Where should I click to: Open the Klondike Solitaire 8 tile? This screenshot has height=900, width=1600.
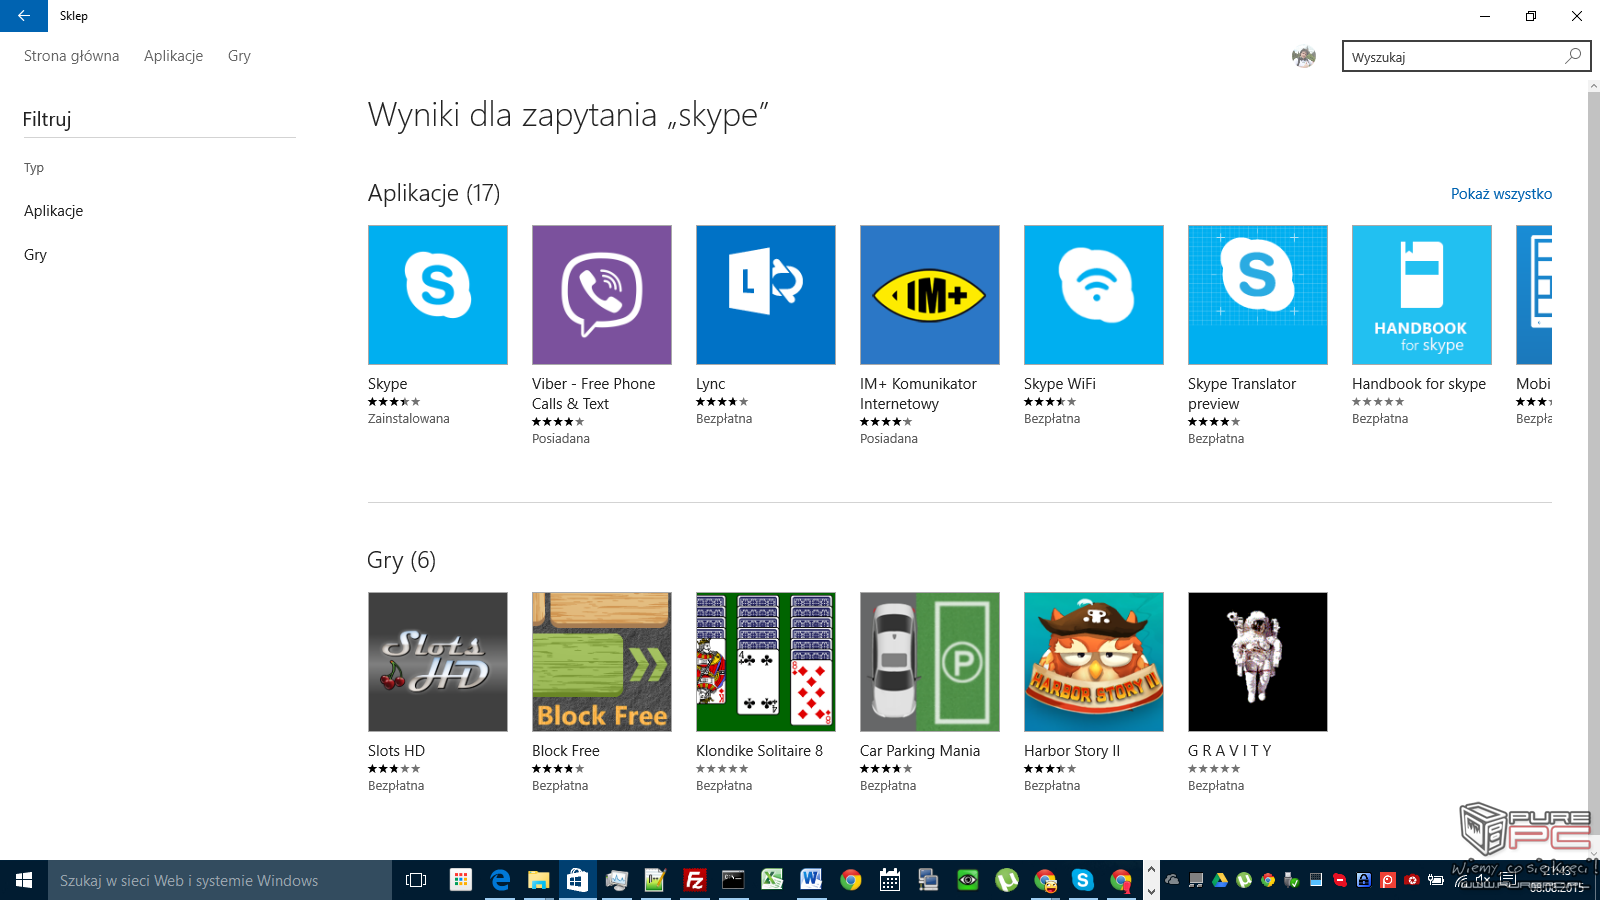pos(766,662)
